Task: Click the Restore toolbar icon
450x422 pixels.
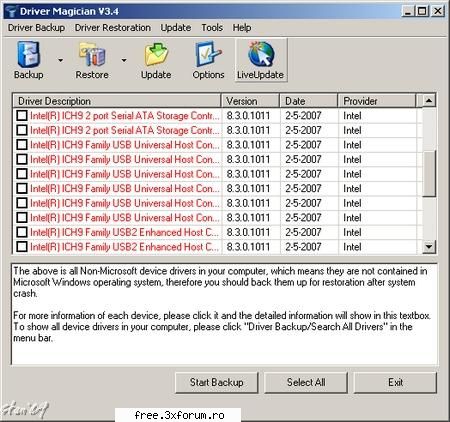Action: pos(92,54)
